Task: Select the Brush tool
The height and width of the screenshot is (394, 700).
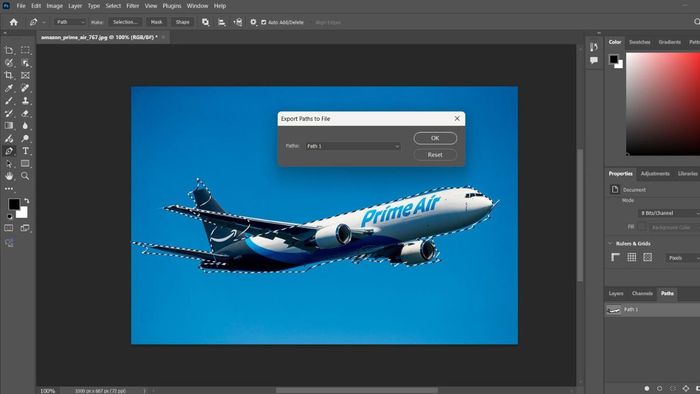Action: [x=8, y=100]
